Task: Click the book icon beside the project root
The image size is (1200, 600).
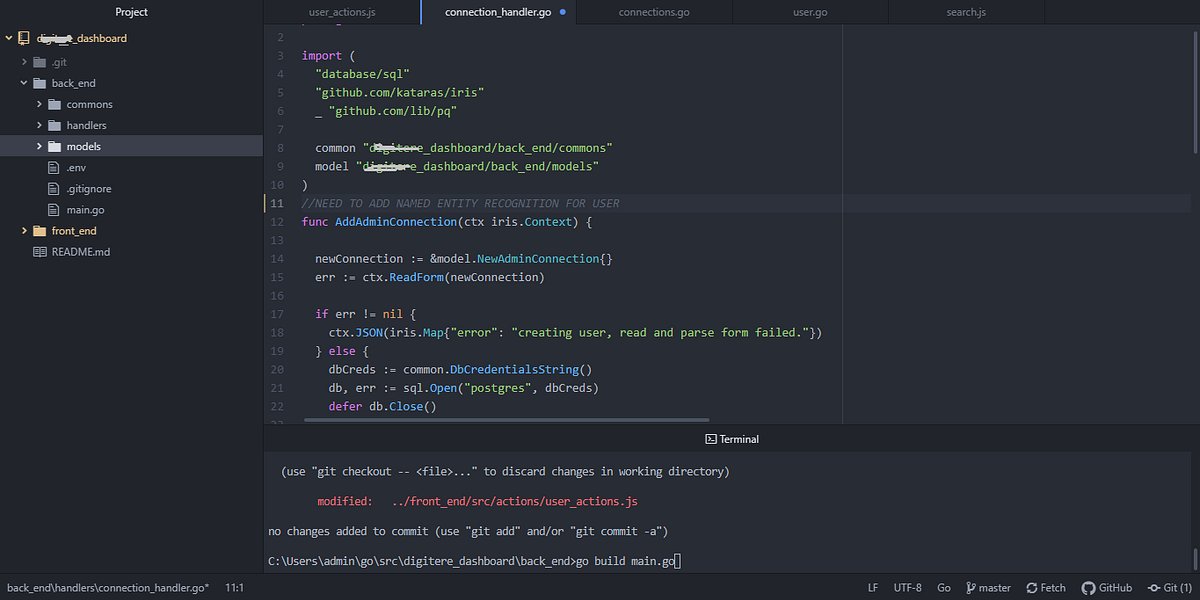Action: tap(24, 38)
